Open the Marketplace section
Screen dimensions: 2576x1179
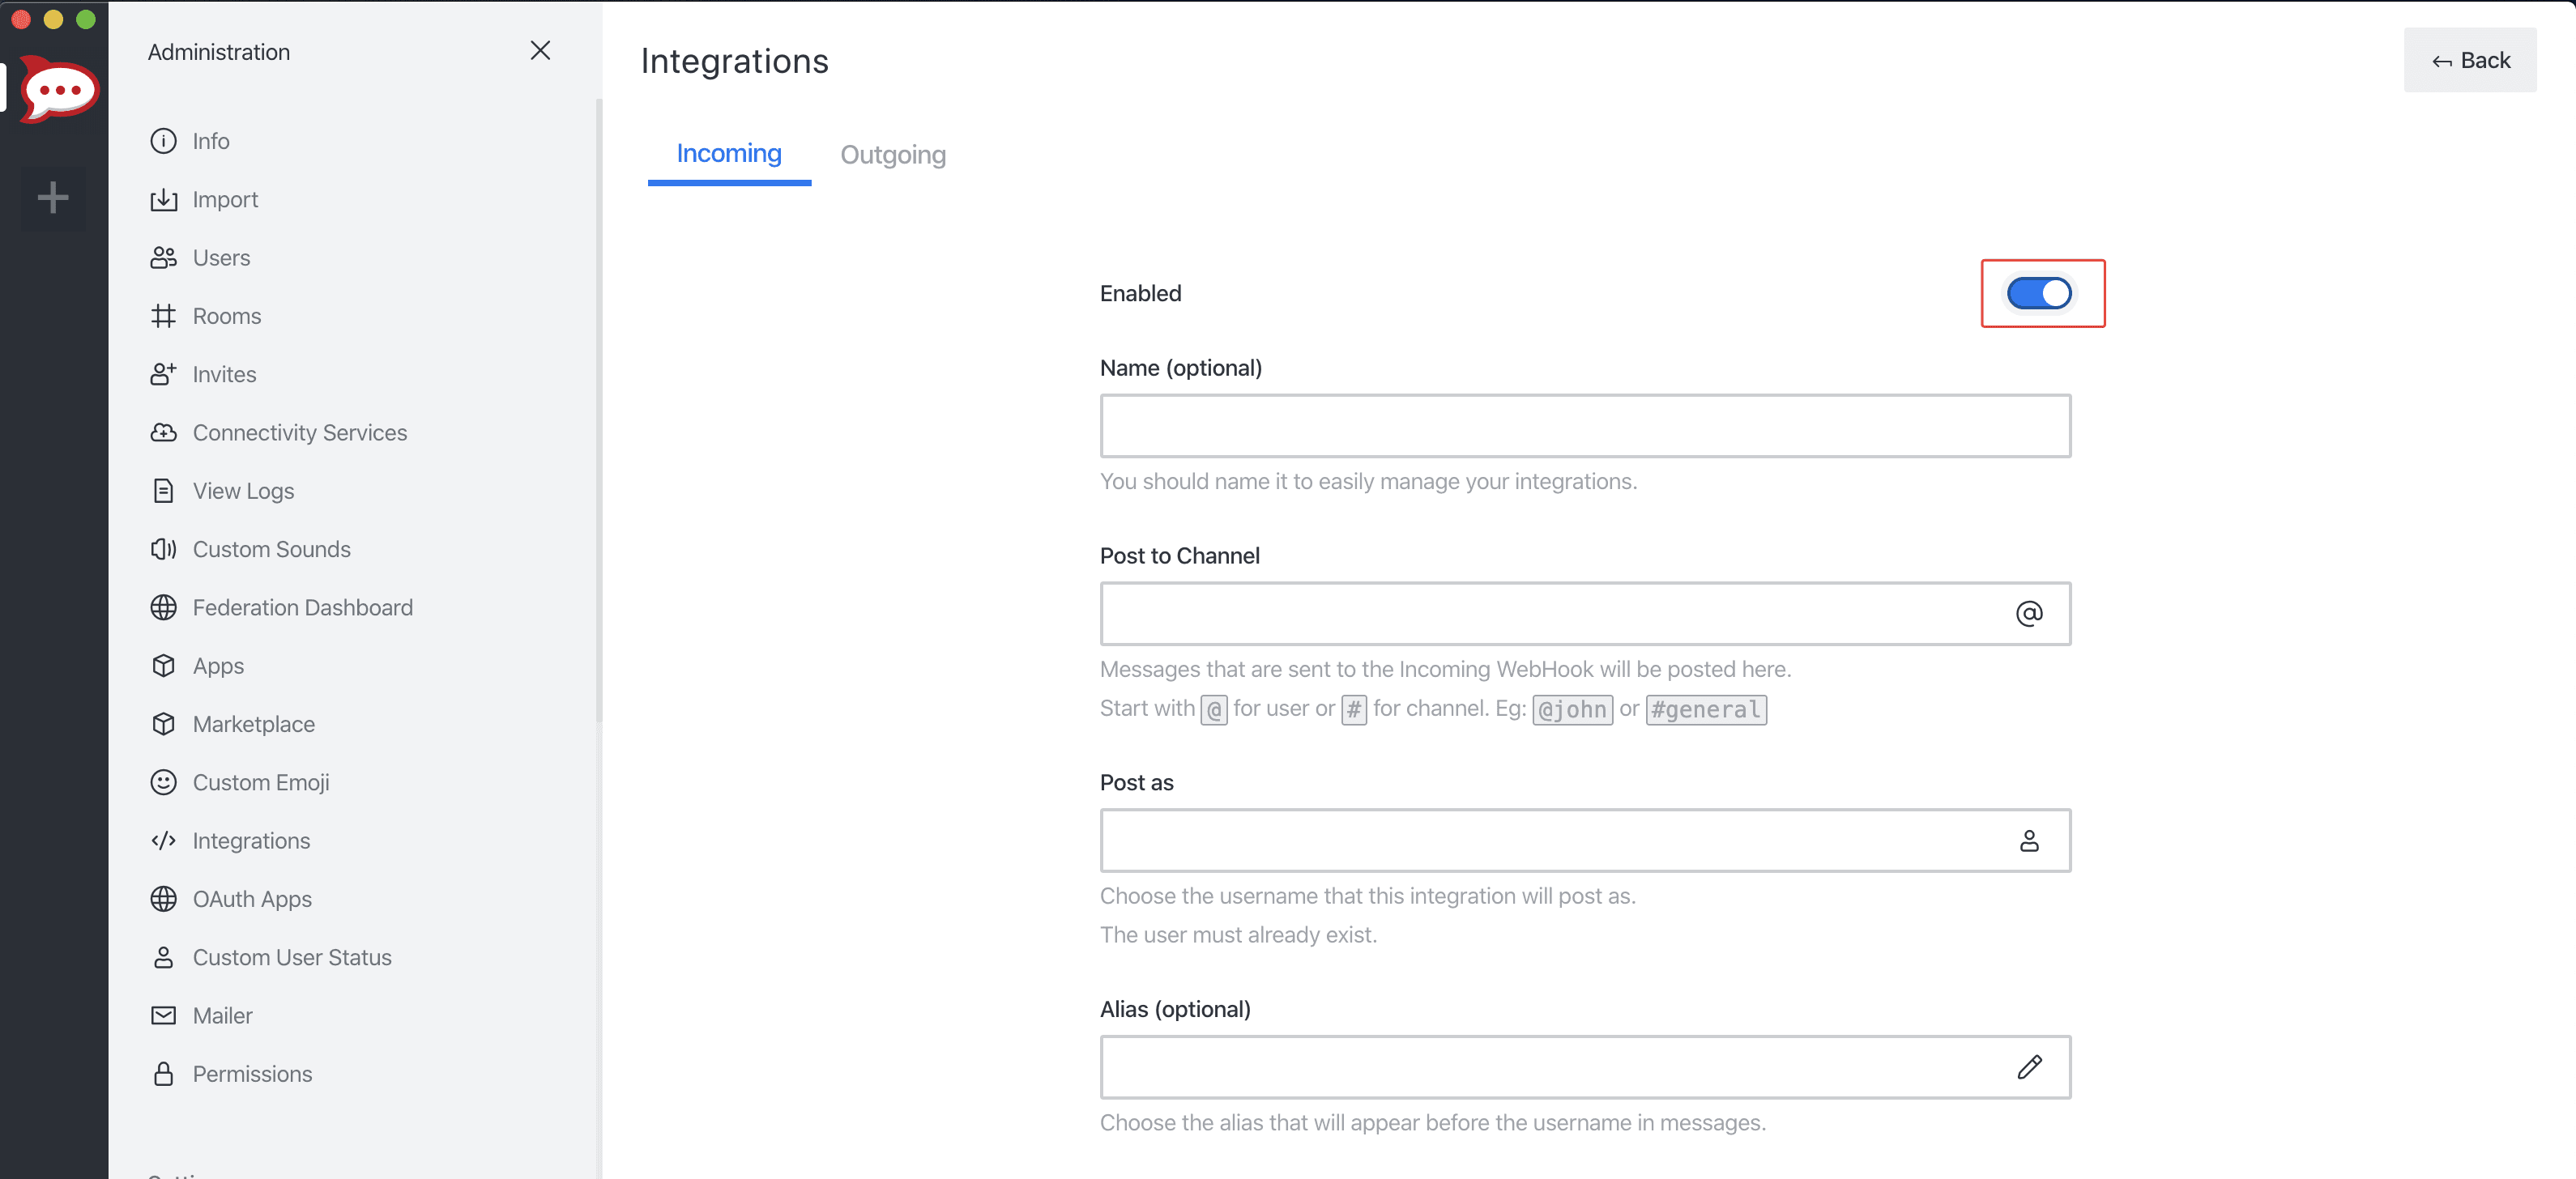[253, 723]
